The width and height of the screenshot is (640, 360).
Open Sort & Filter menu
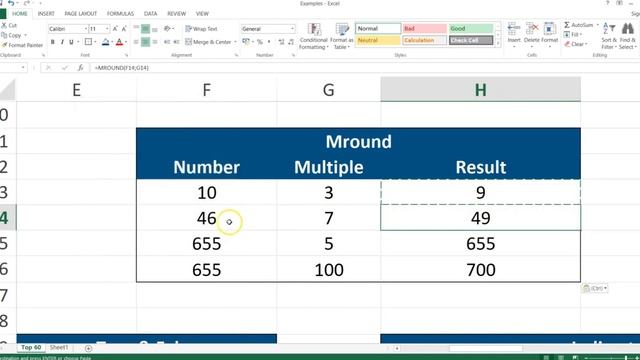(x=608, y=36)
